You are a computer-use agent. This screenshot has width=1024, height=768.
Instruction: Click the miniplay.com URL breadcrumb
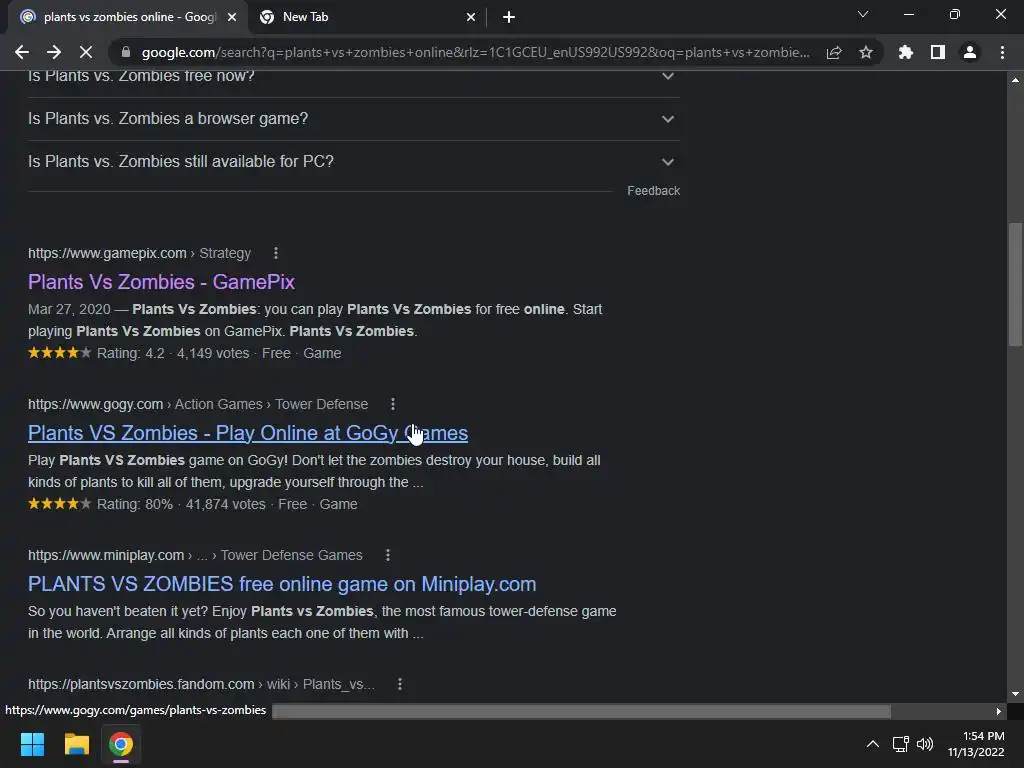coord(195,555)
